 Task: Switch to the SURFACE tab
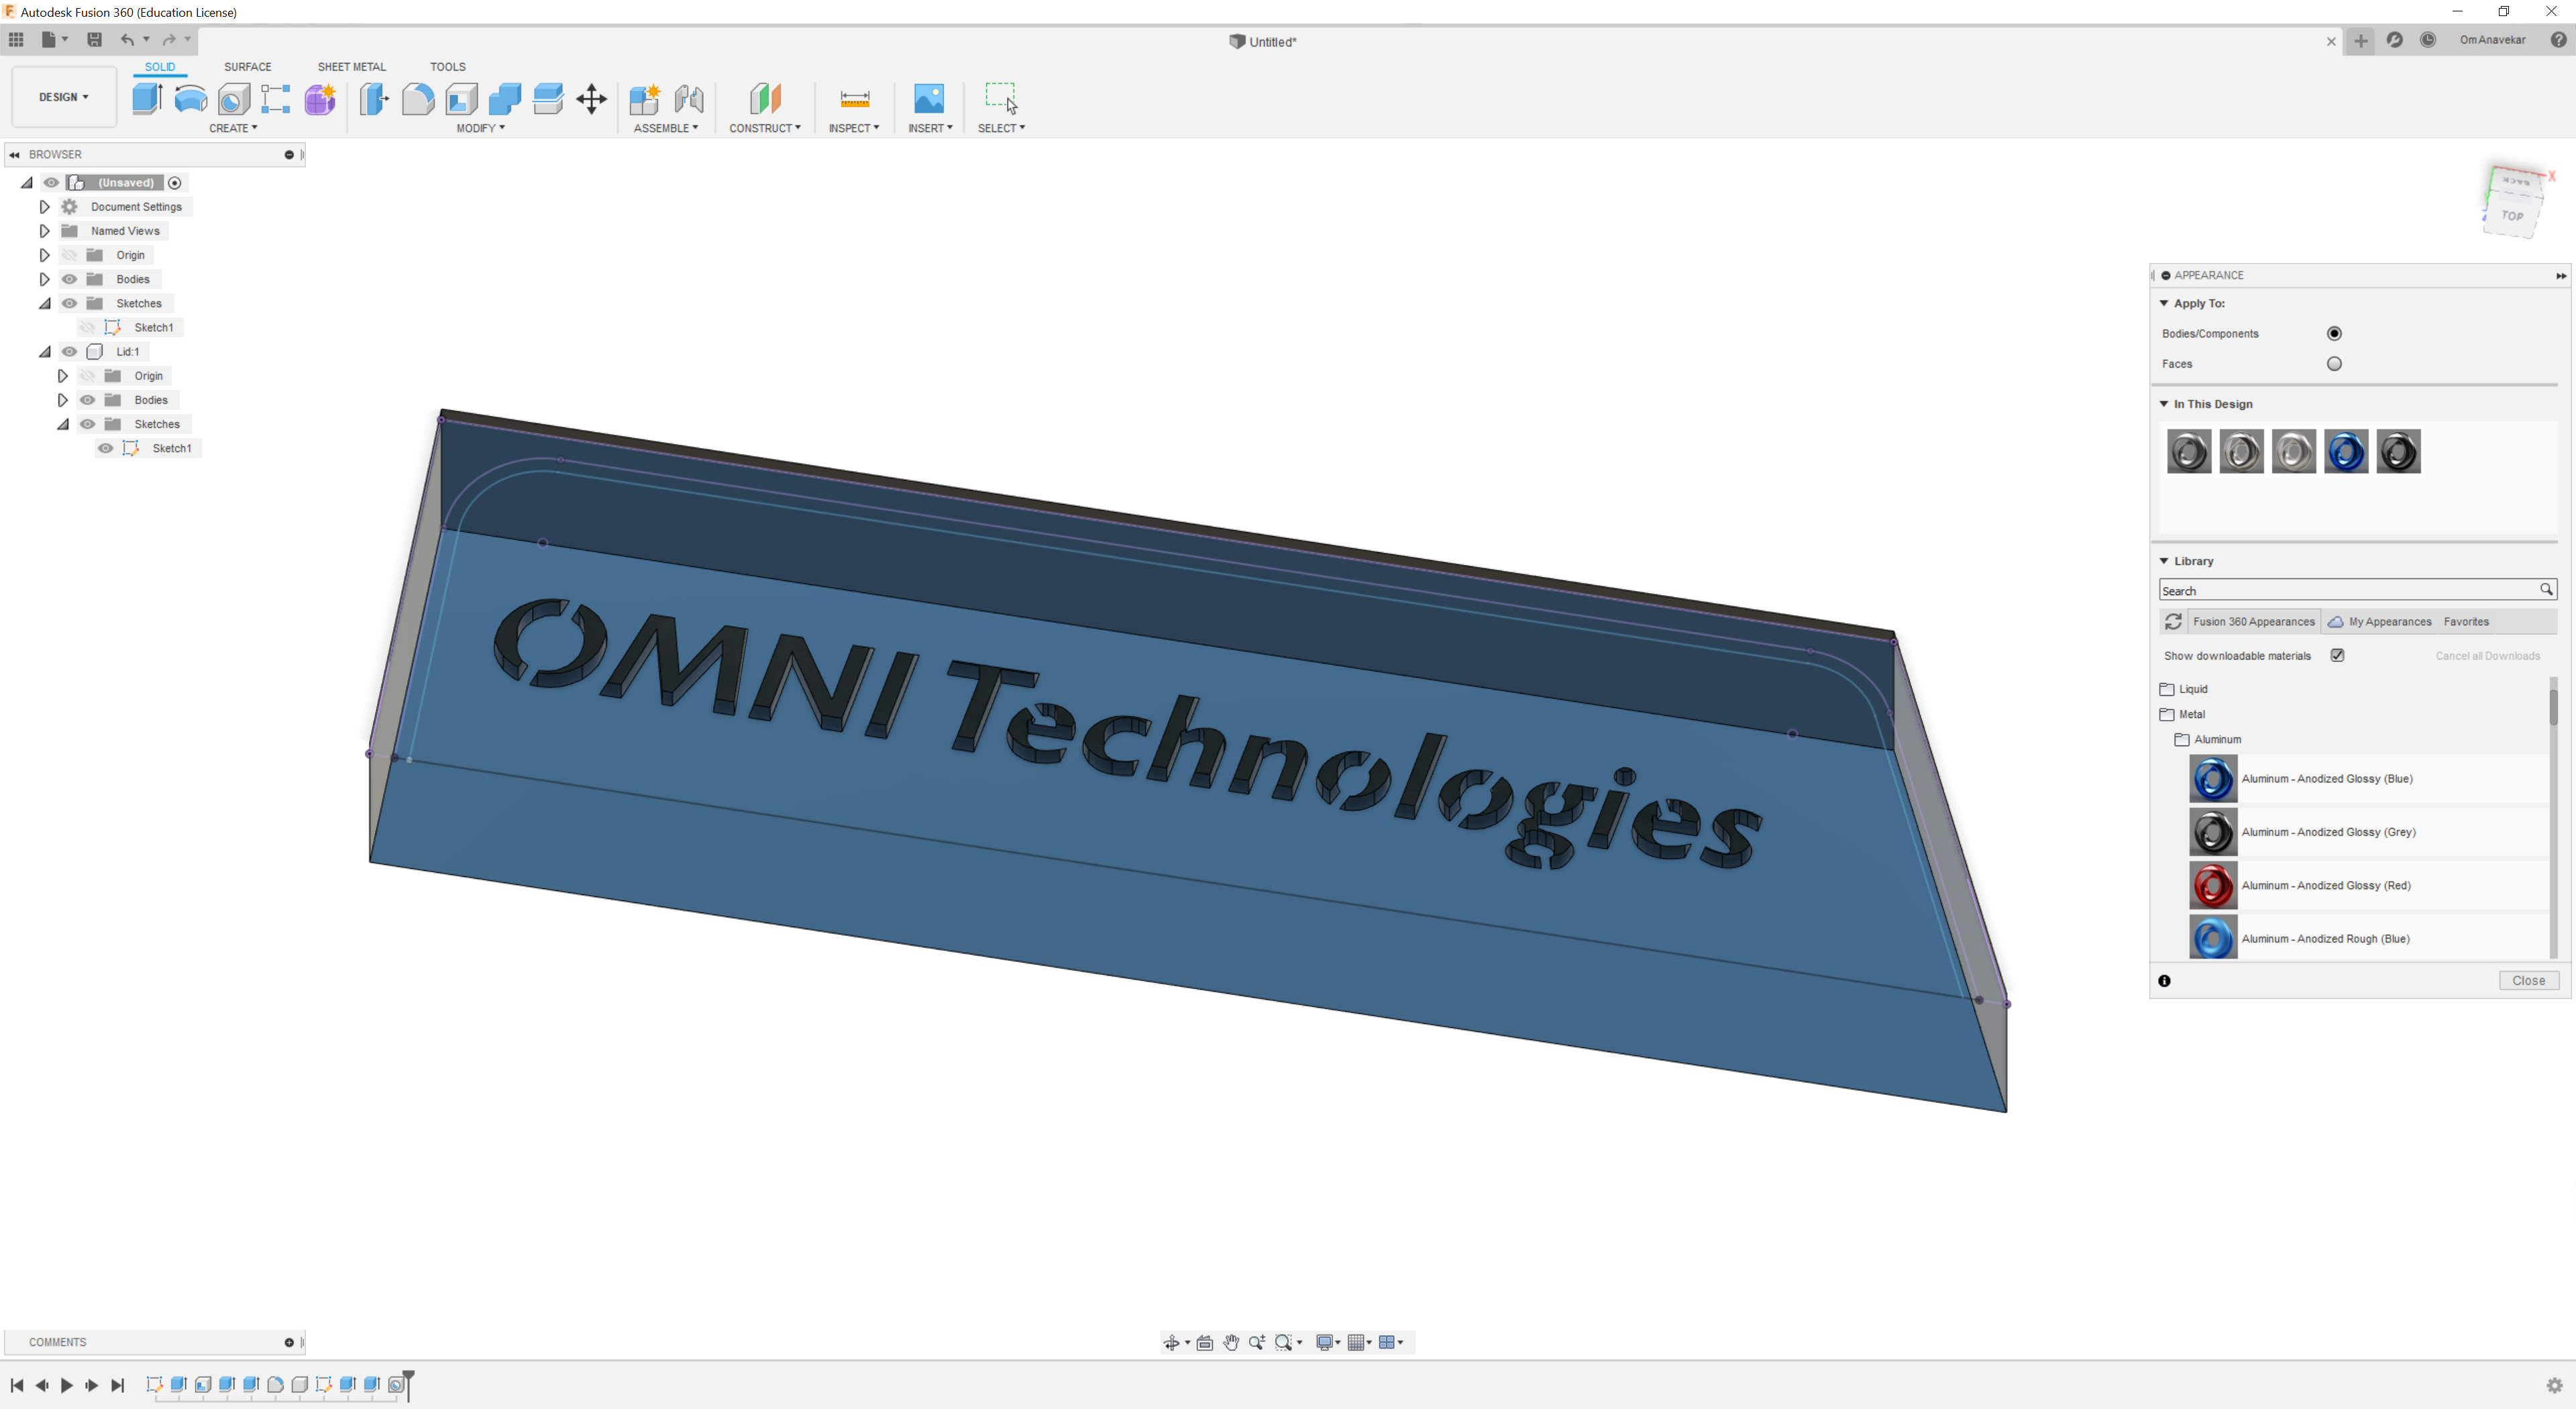(x=247, y=67)
